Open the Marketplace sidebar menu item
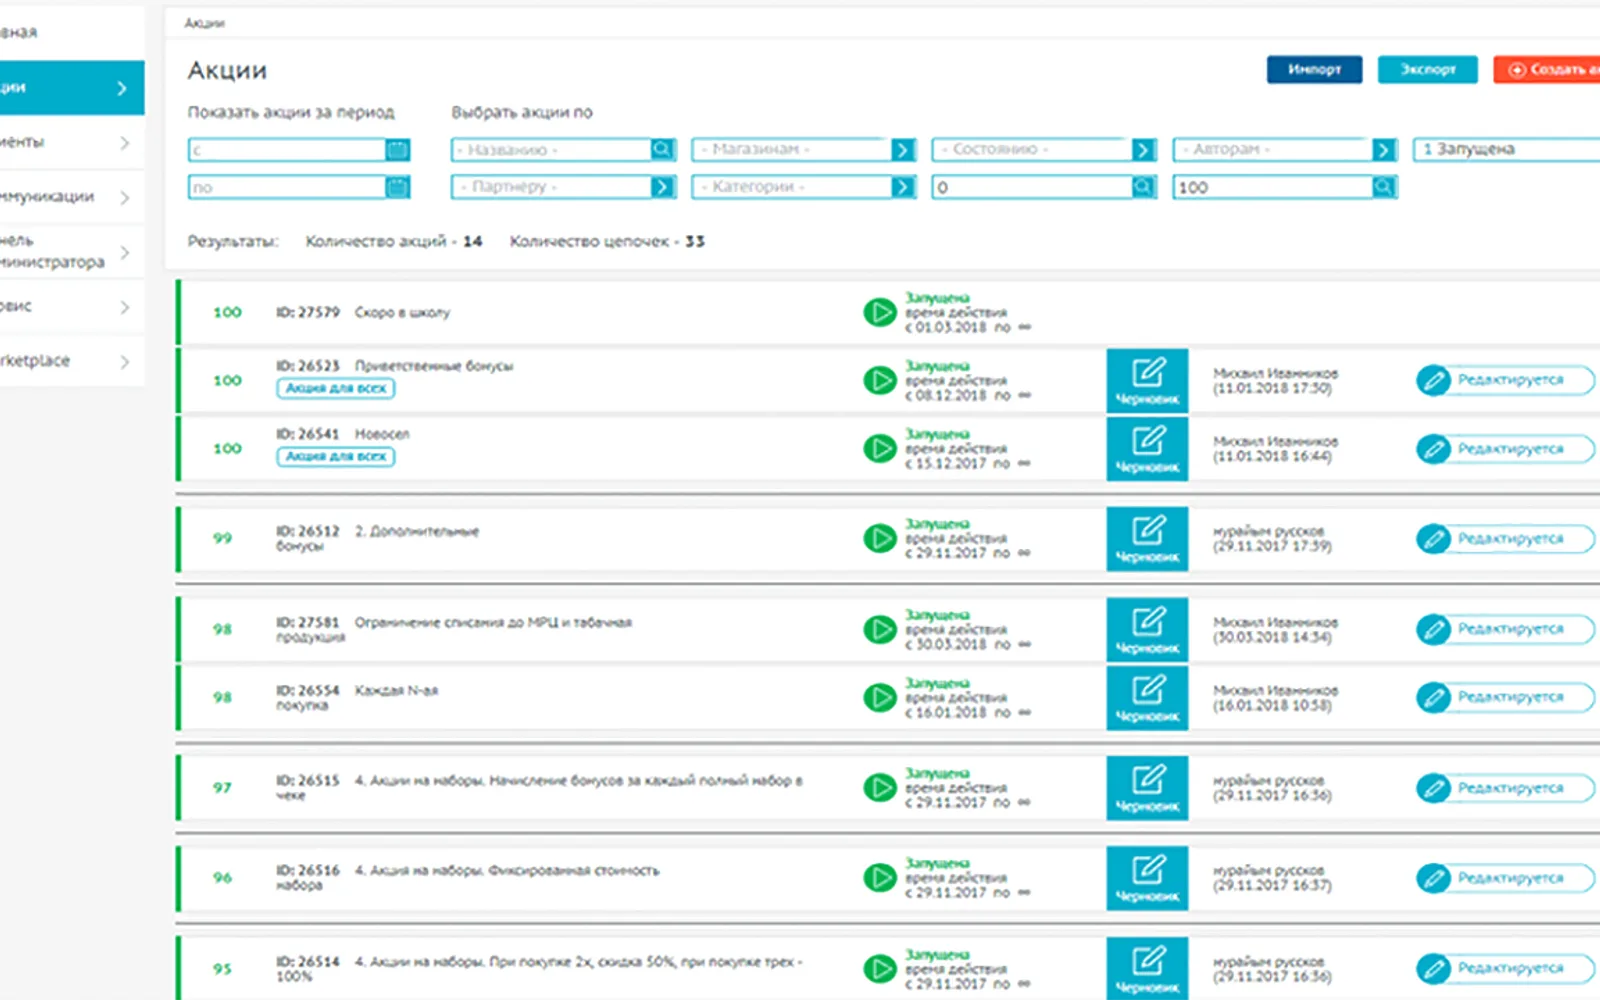The height and width of the screenshot is (1000, 1600). click(x=72, y=361)
